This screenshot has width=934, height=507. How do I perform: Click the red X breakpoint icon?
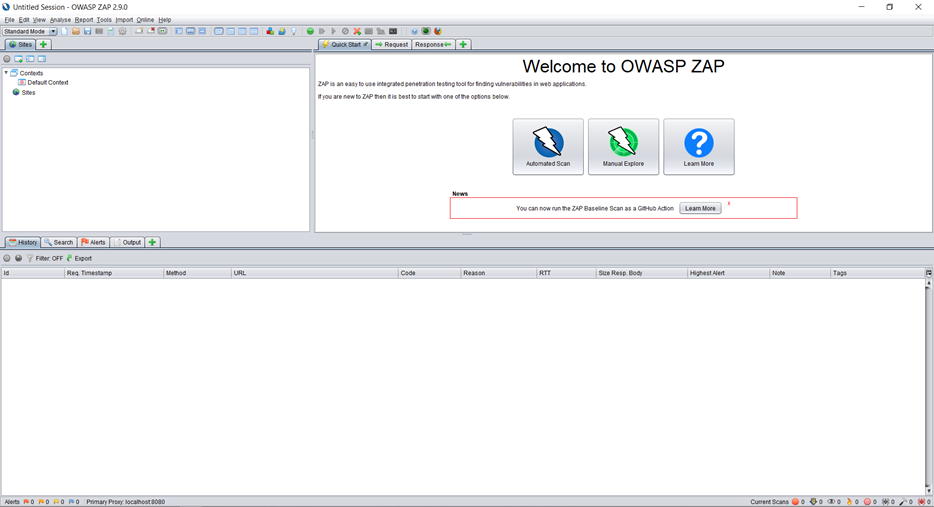357,31
